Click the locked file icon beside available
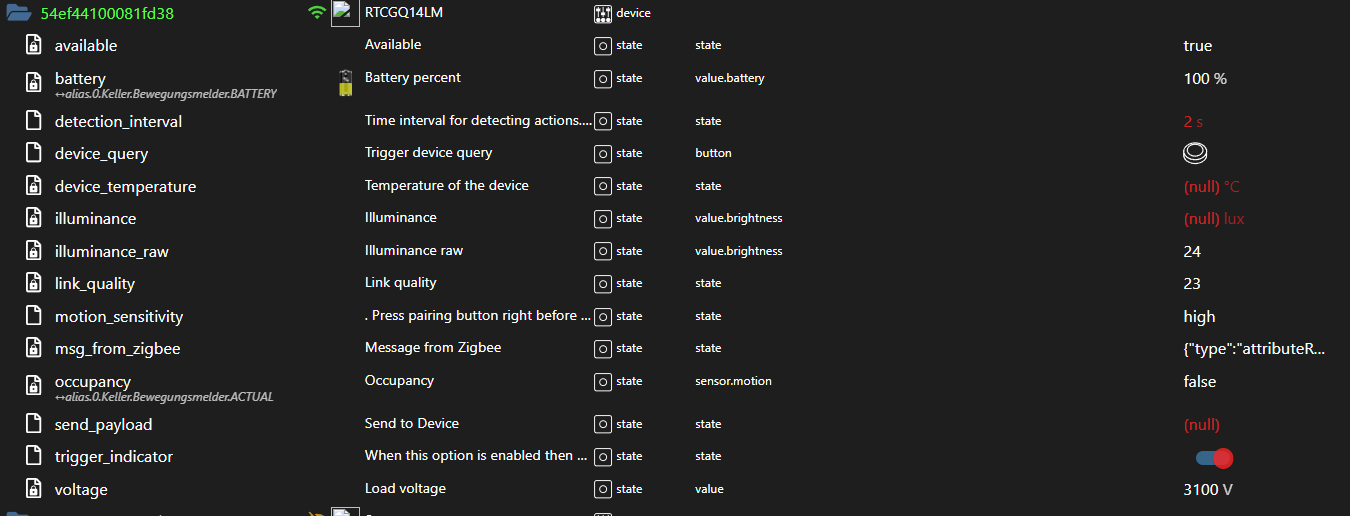Image resolution: width=1350 pixels, height=516 pixels. point(33,46)
